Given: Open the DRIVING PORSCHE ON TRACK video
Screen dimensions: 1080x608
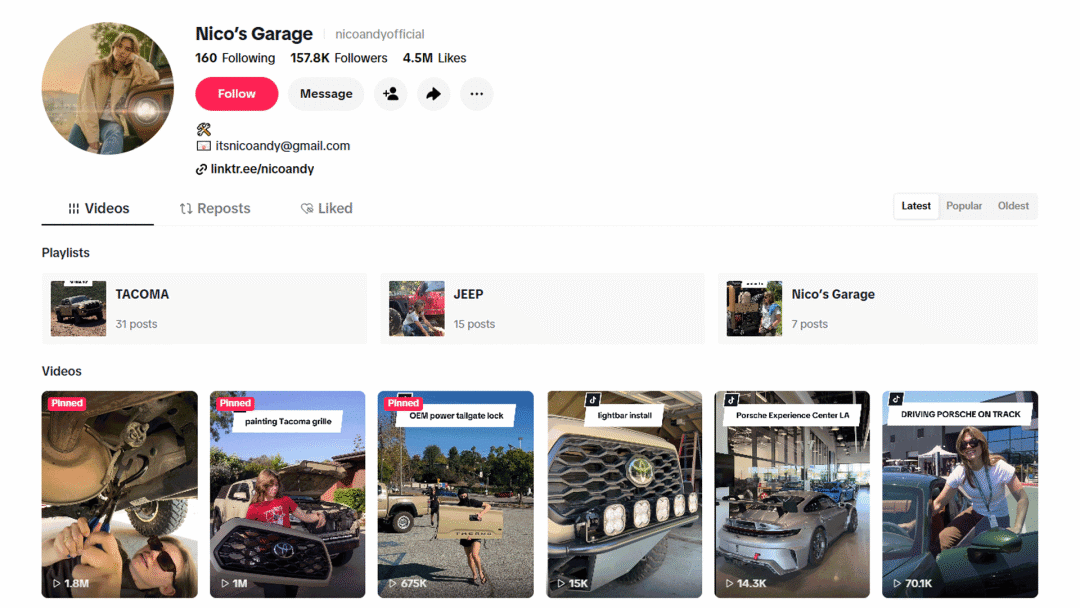Looking at the screenshot, I should click(960, 494).
